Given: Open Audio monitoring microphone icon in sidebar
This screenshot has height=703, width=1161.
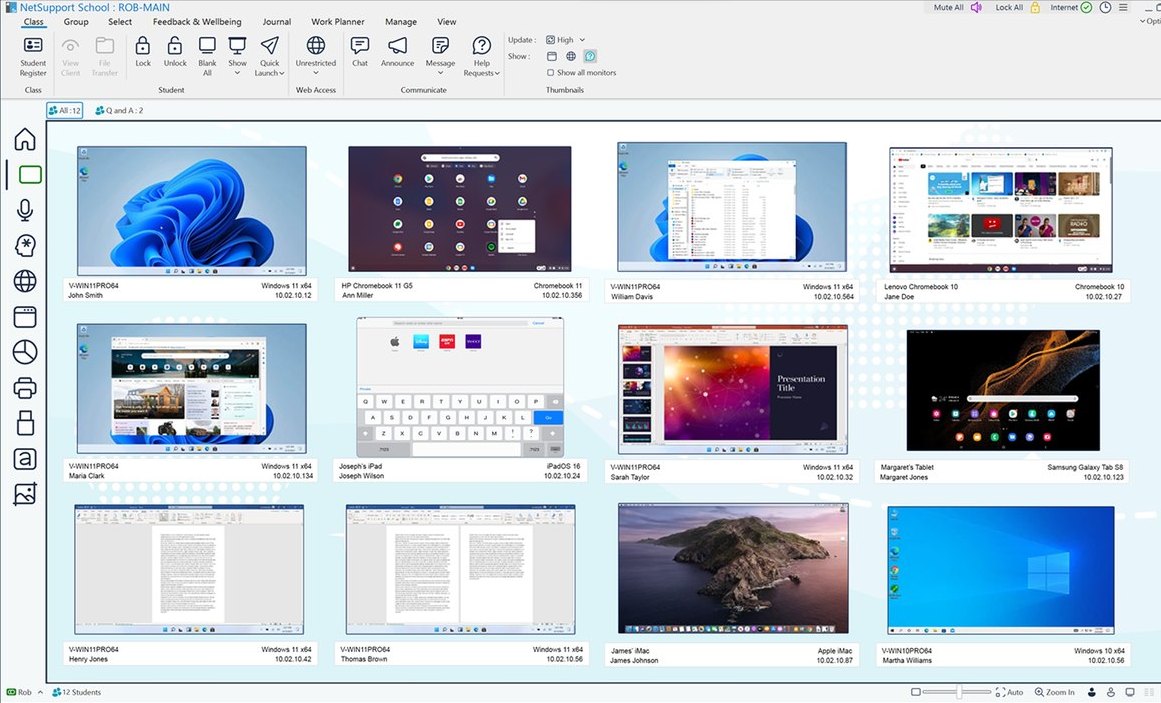Looking at the screenshot, I should point(25,210).
